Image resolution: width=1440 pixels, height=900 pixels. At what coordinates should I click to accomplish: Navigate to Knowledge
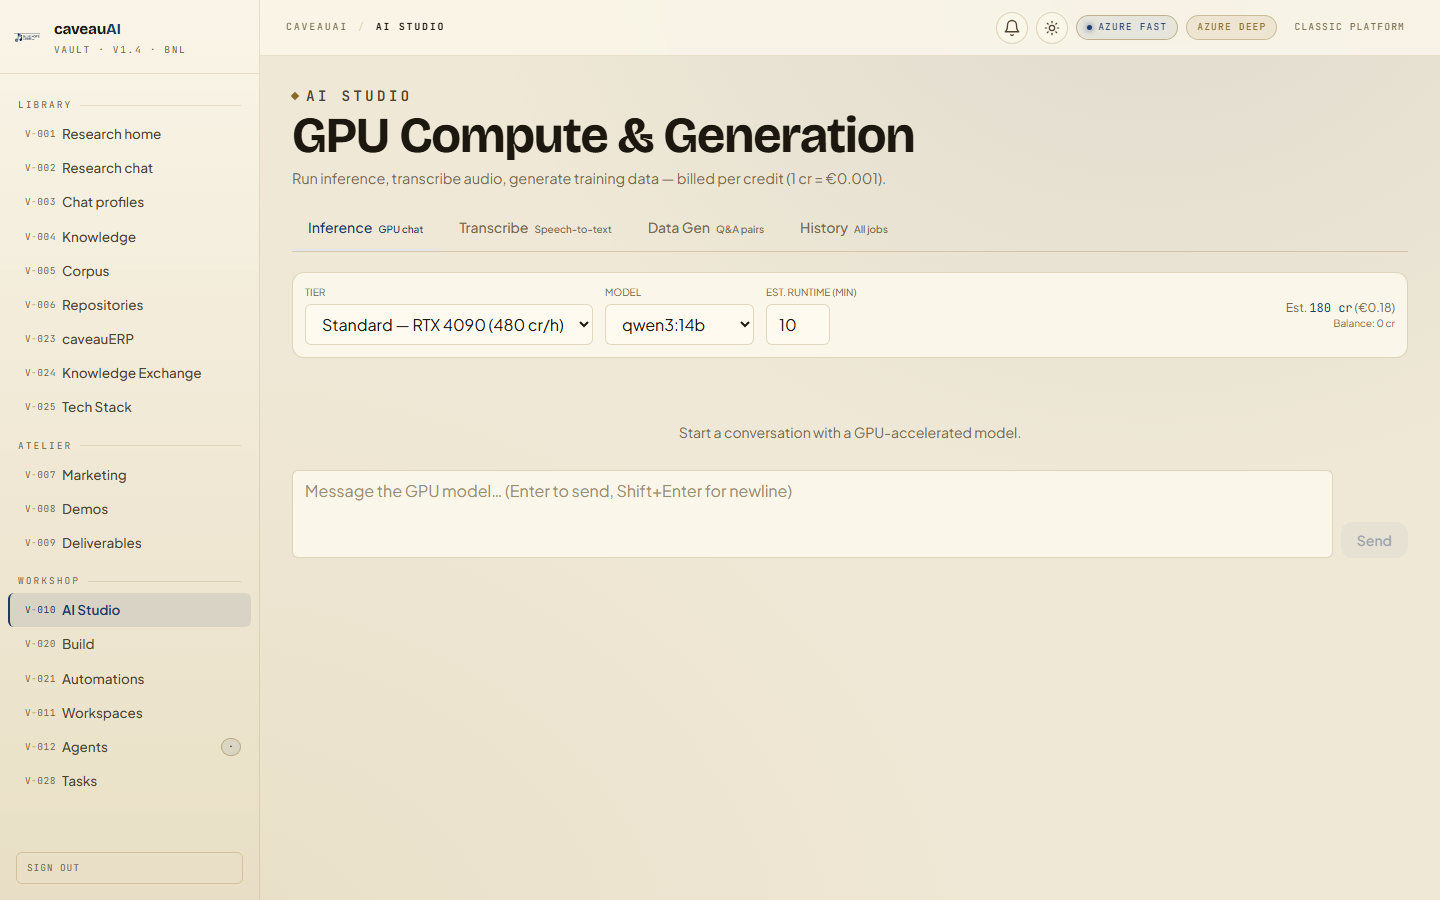(x=129, y=237)
